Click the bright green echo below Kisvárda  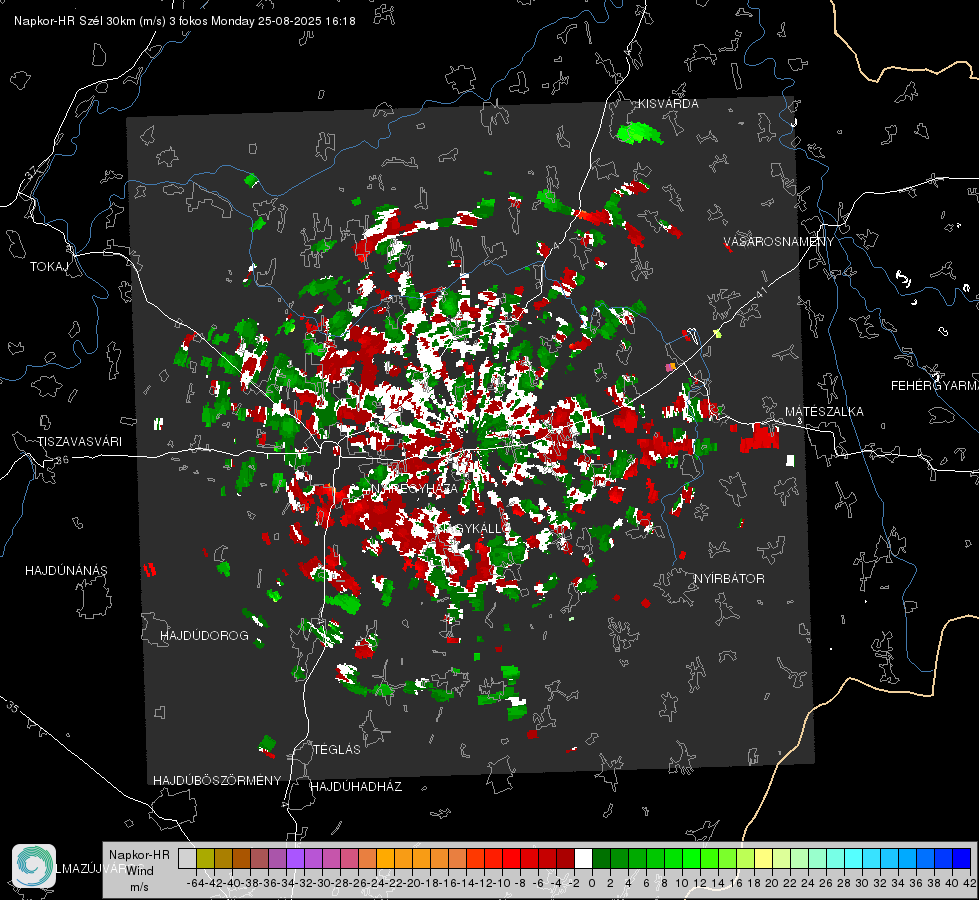(x=639, y=133)
